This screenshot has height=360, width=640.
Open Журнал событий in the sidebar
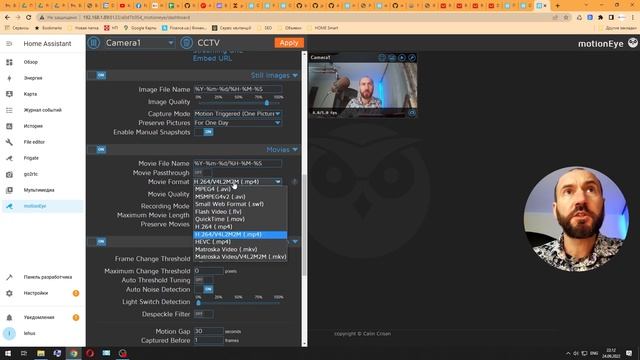point(42,110)
